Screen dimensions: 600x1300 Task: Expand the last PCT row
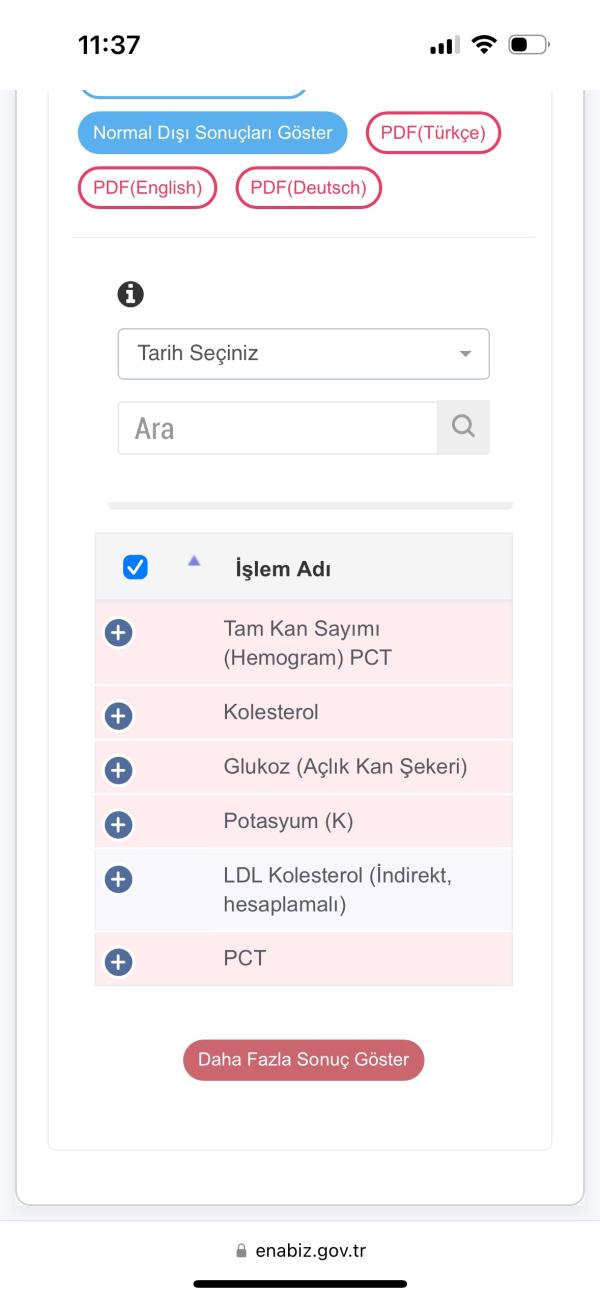(118, 962)
